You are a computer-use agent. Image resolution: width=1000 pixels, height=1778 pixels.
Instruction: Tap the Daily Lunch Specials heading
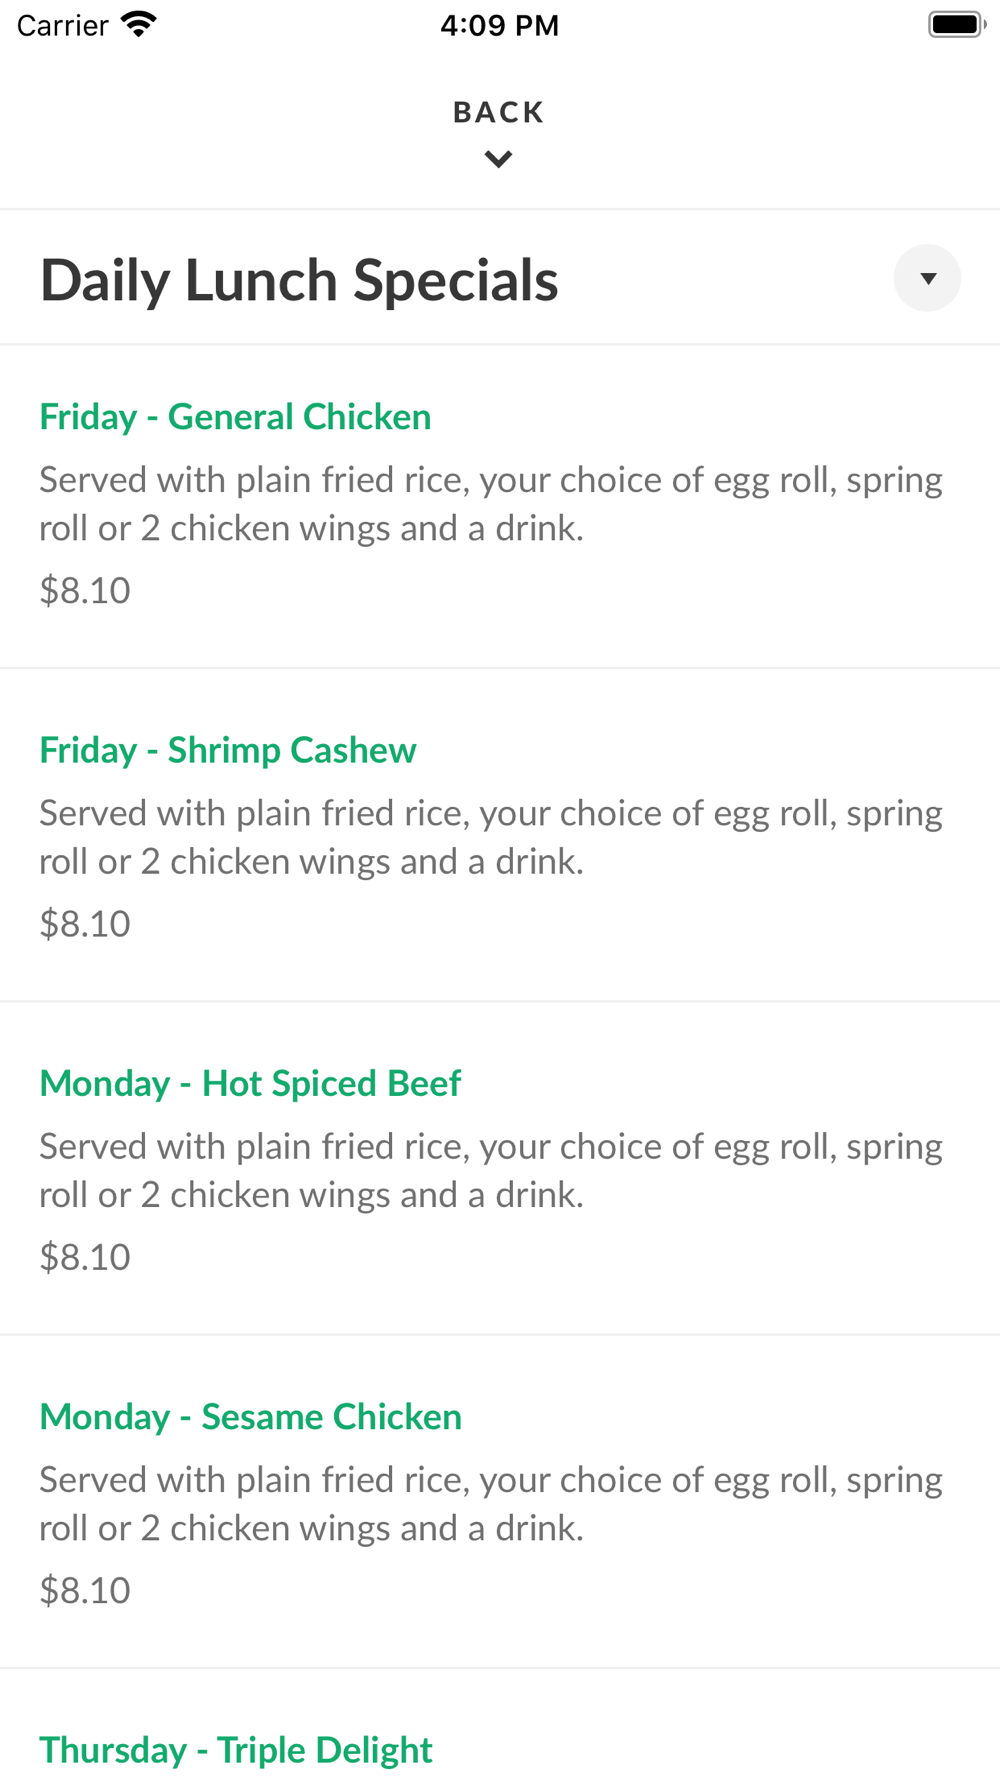coord(299,280)
